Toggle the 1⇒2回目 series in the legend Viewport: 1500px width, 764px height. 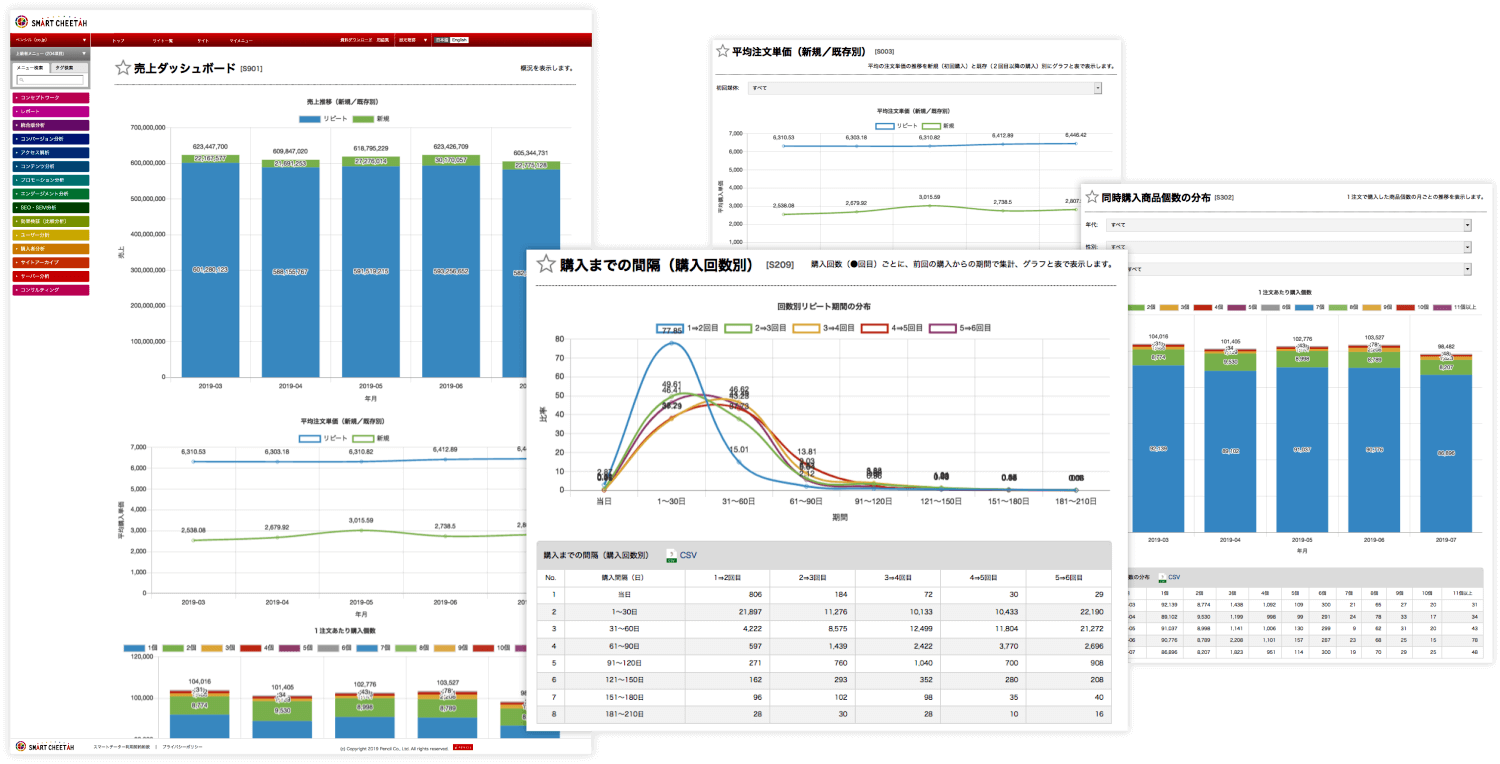(686, 327)
